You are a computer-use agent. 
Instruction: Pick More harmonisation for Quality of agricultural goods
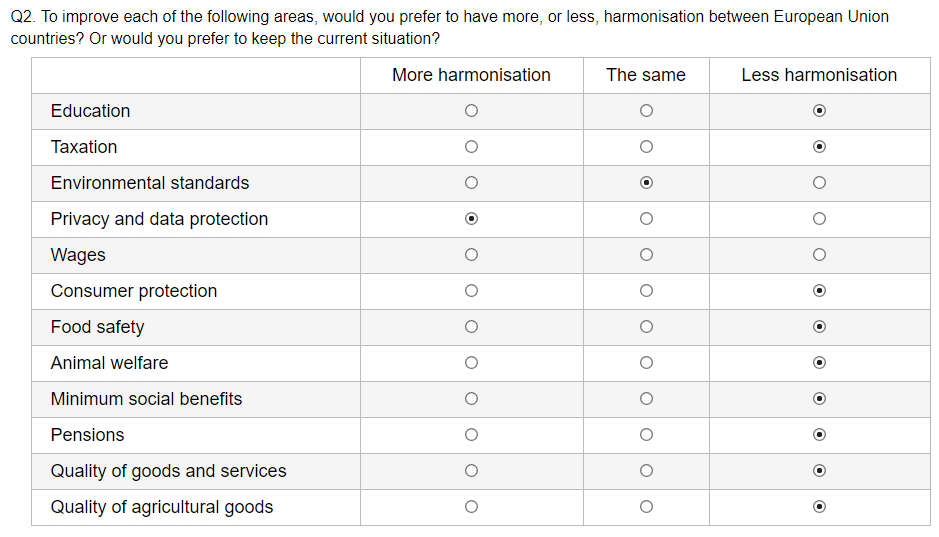click(x=471, y=507)
